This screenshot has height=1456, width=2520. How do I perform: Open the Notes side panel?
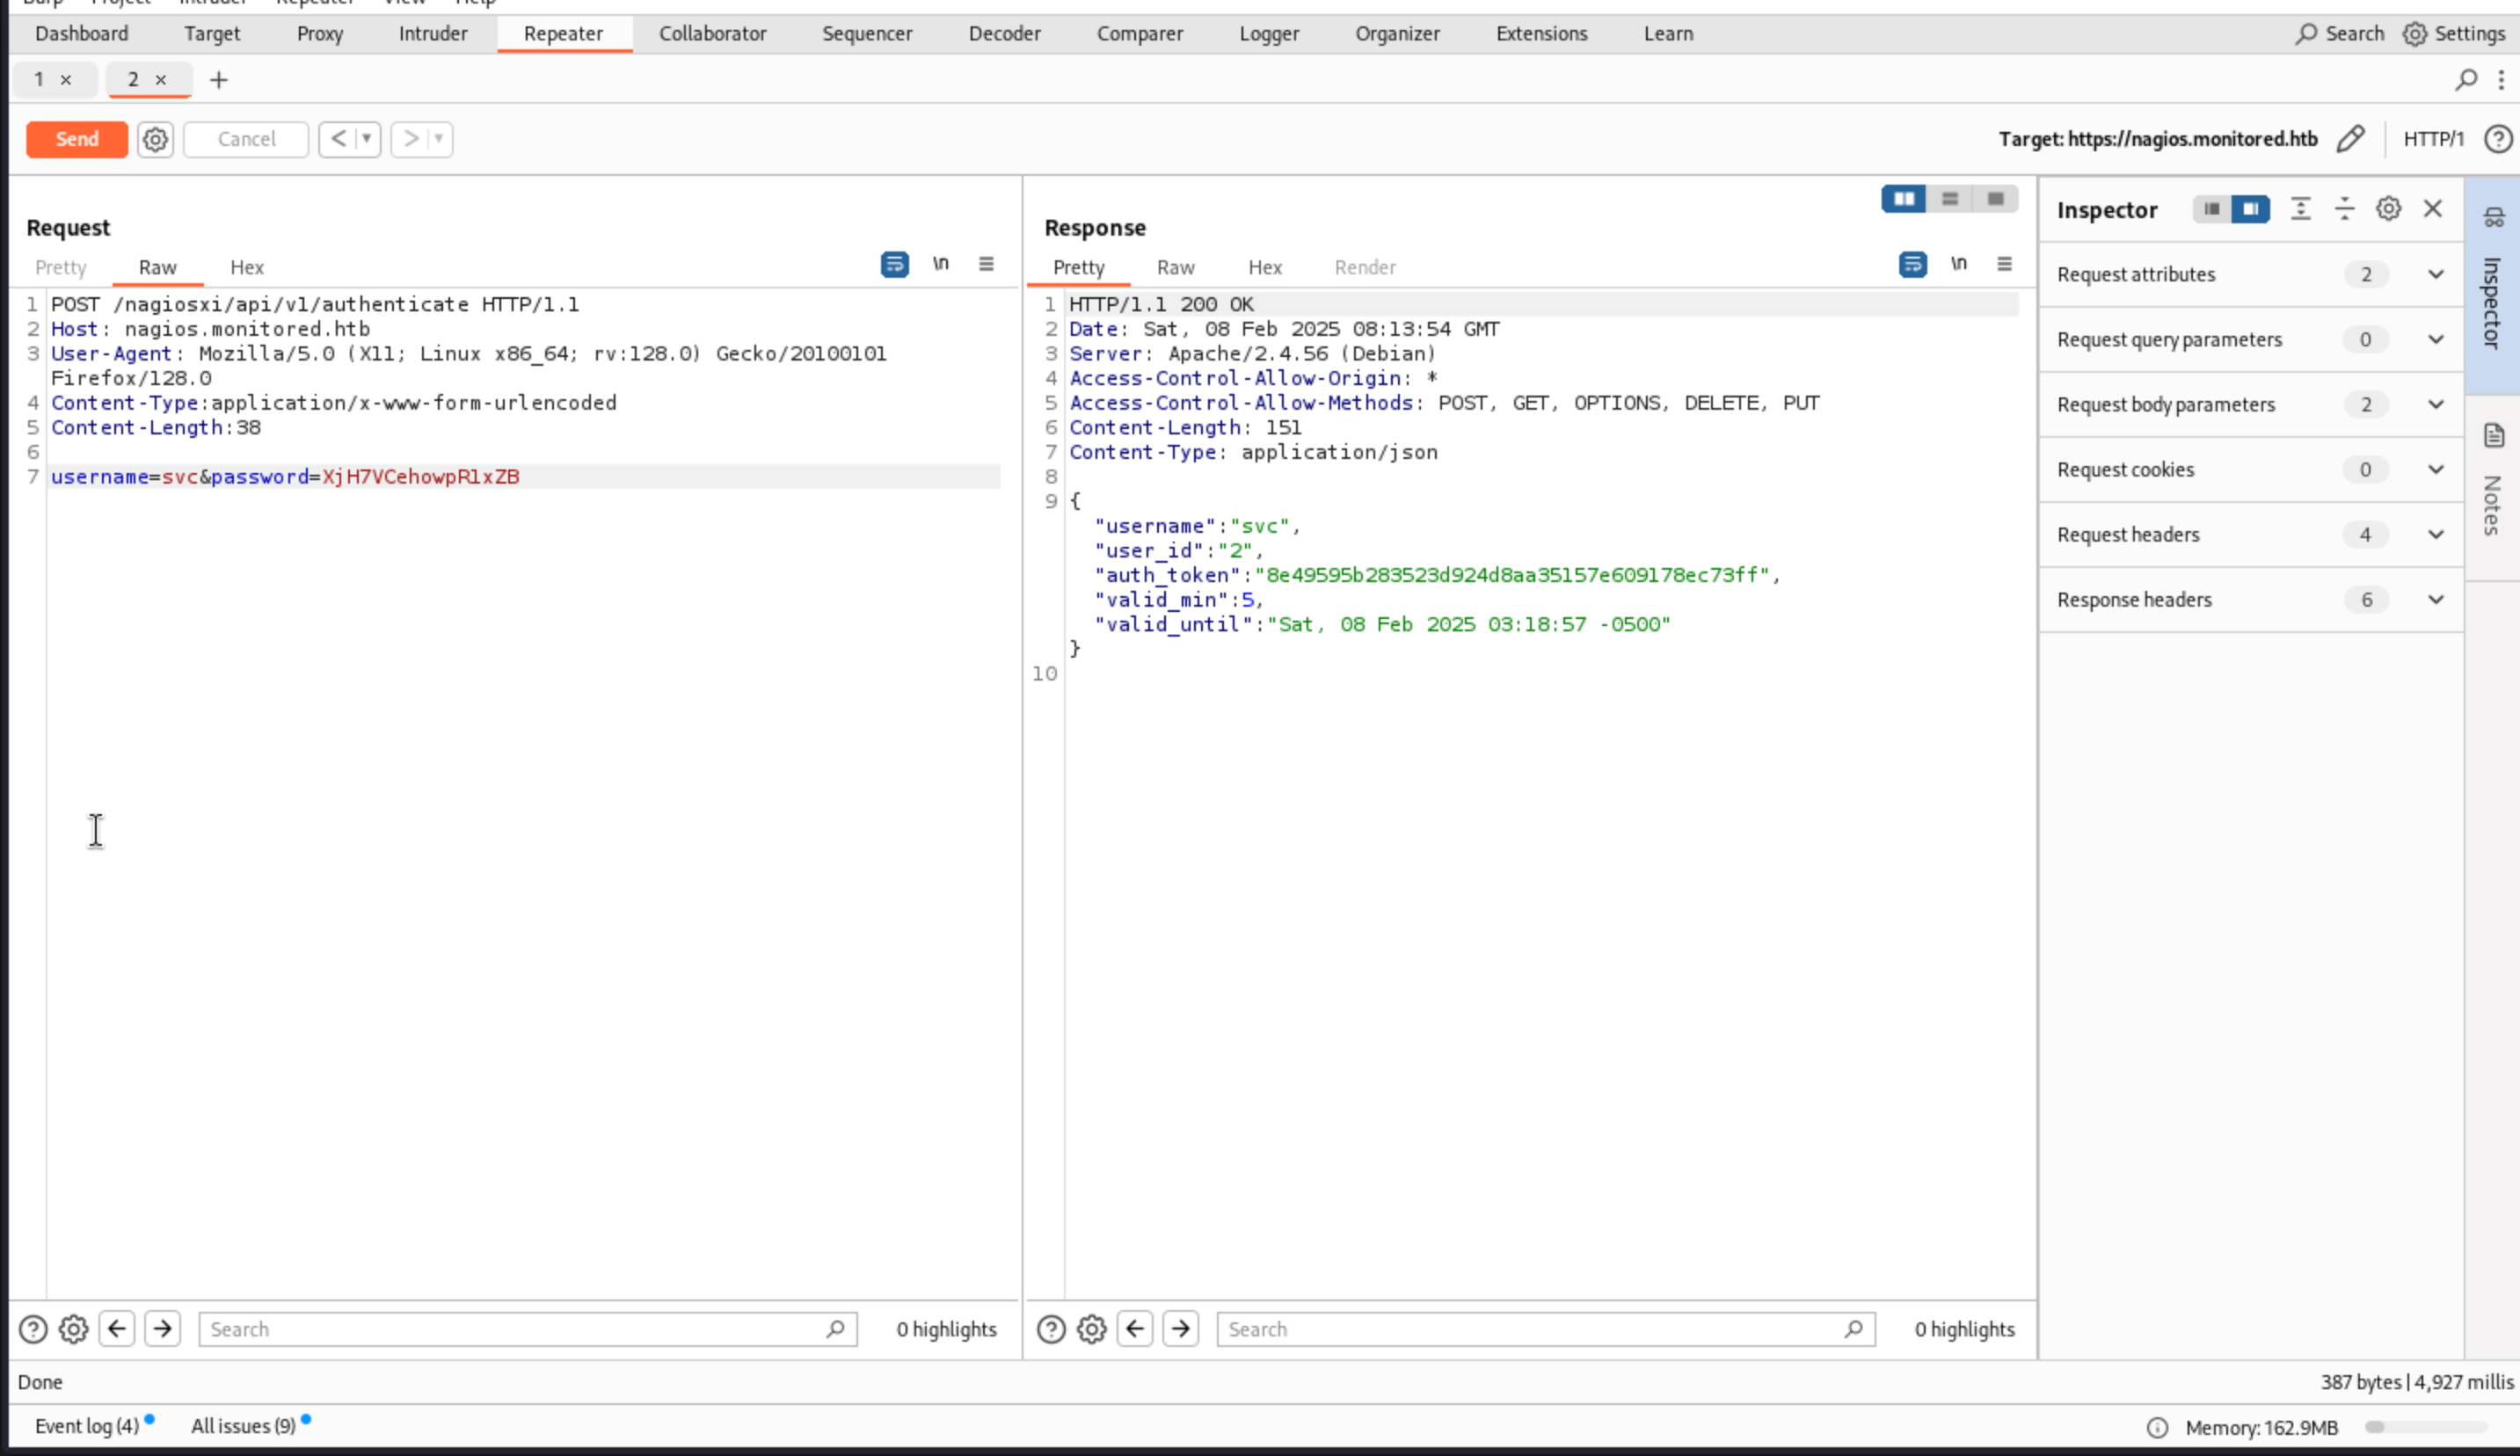[x=2492, y=488]
